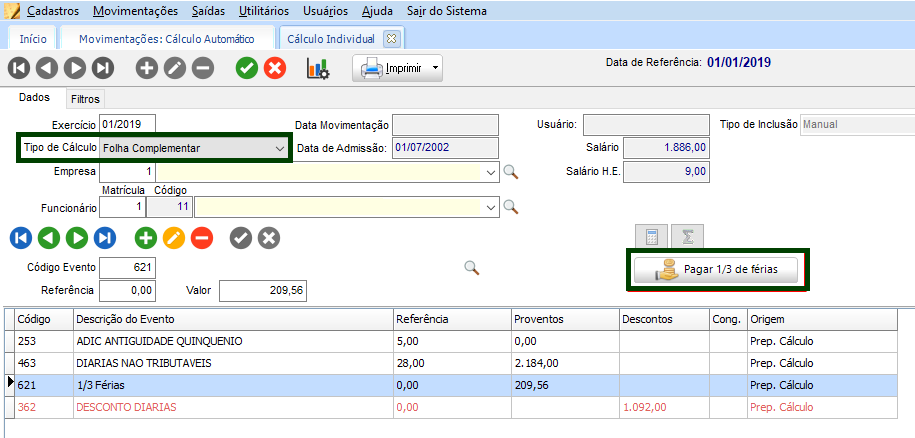This screenshot has height=438, width=915.
Task: Select the Dados subtab
Action: point(34,98)
